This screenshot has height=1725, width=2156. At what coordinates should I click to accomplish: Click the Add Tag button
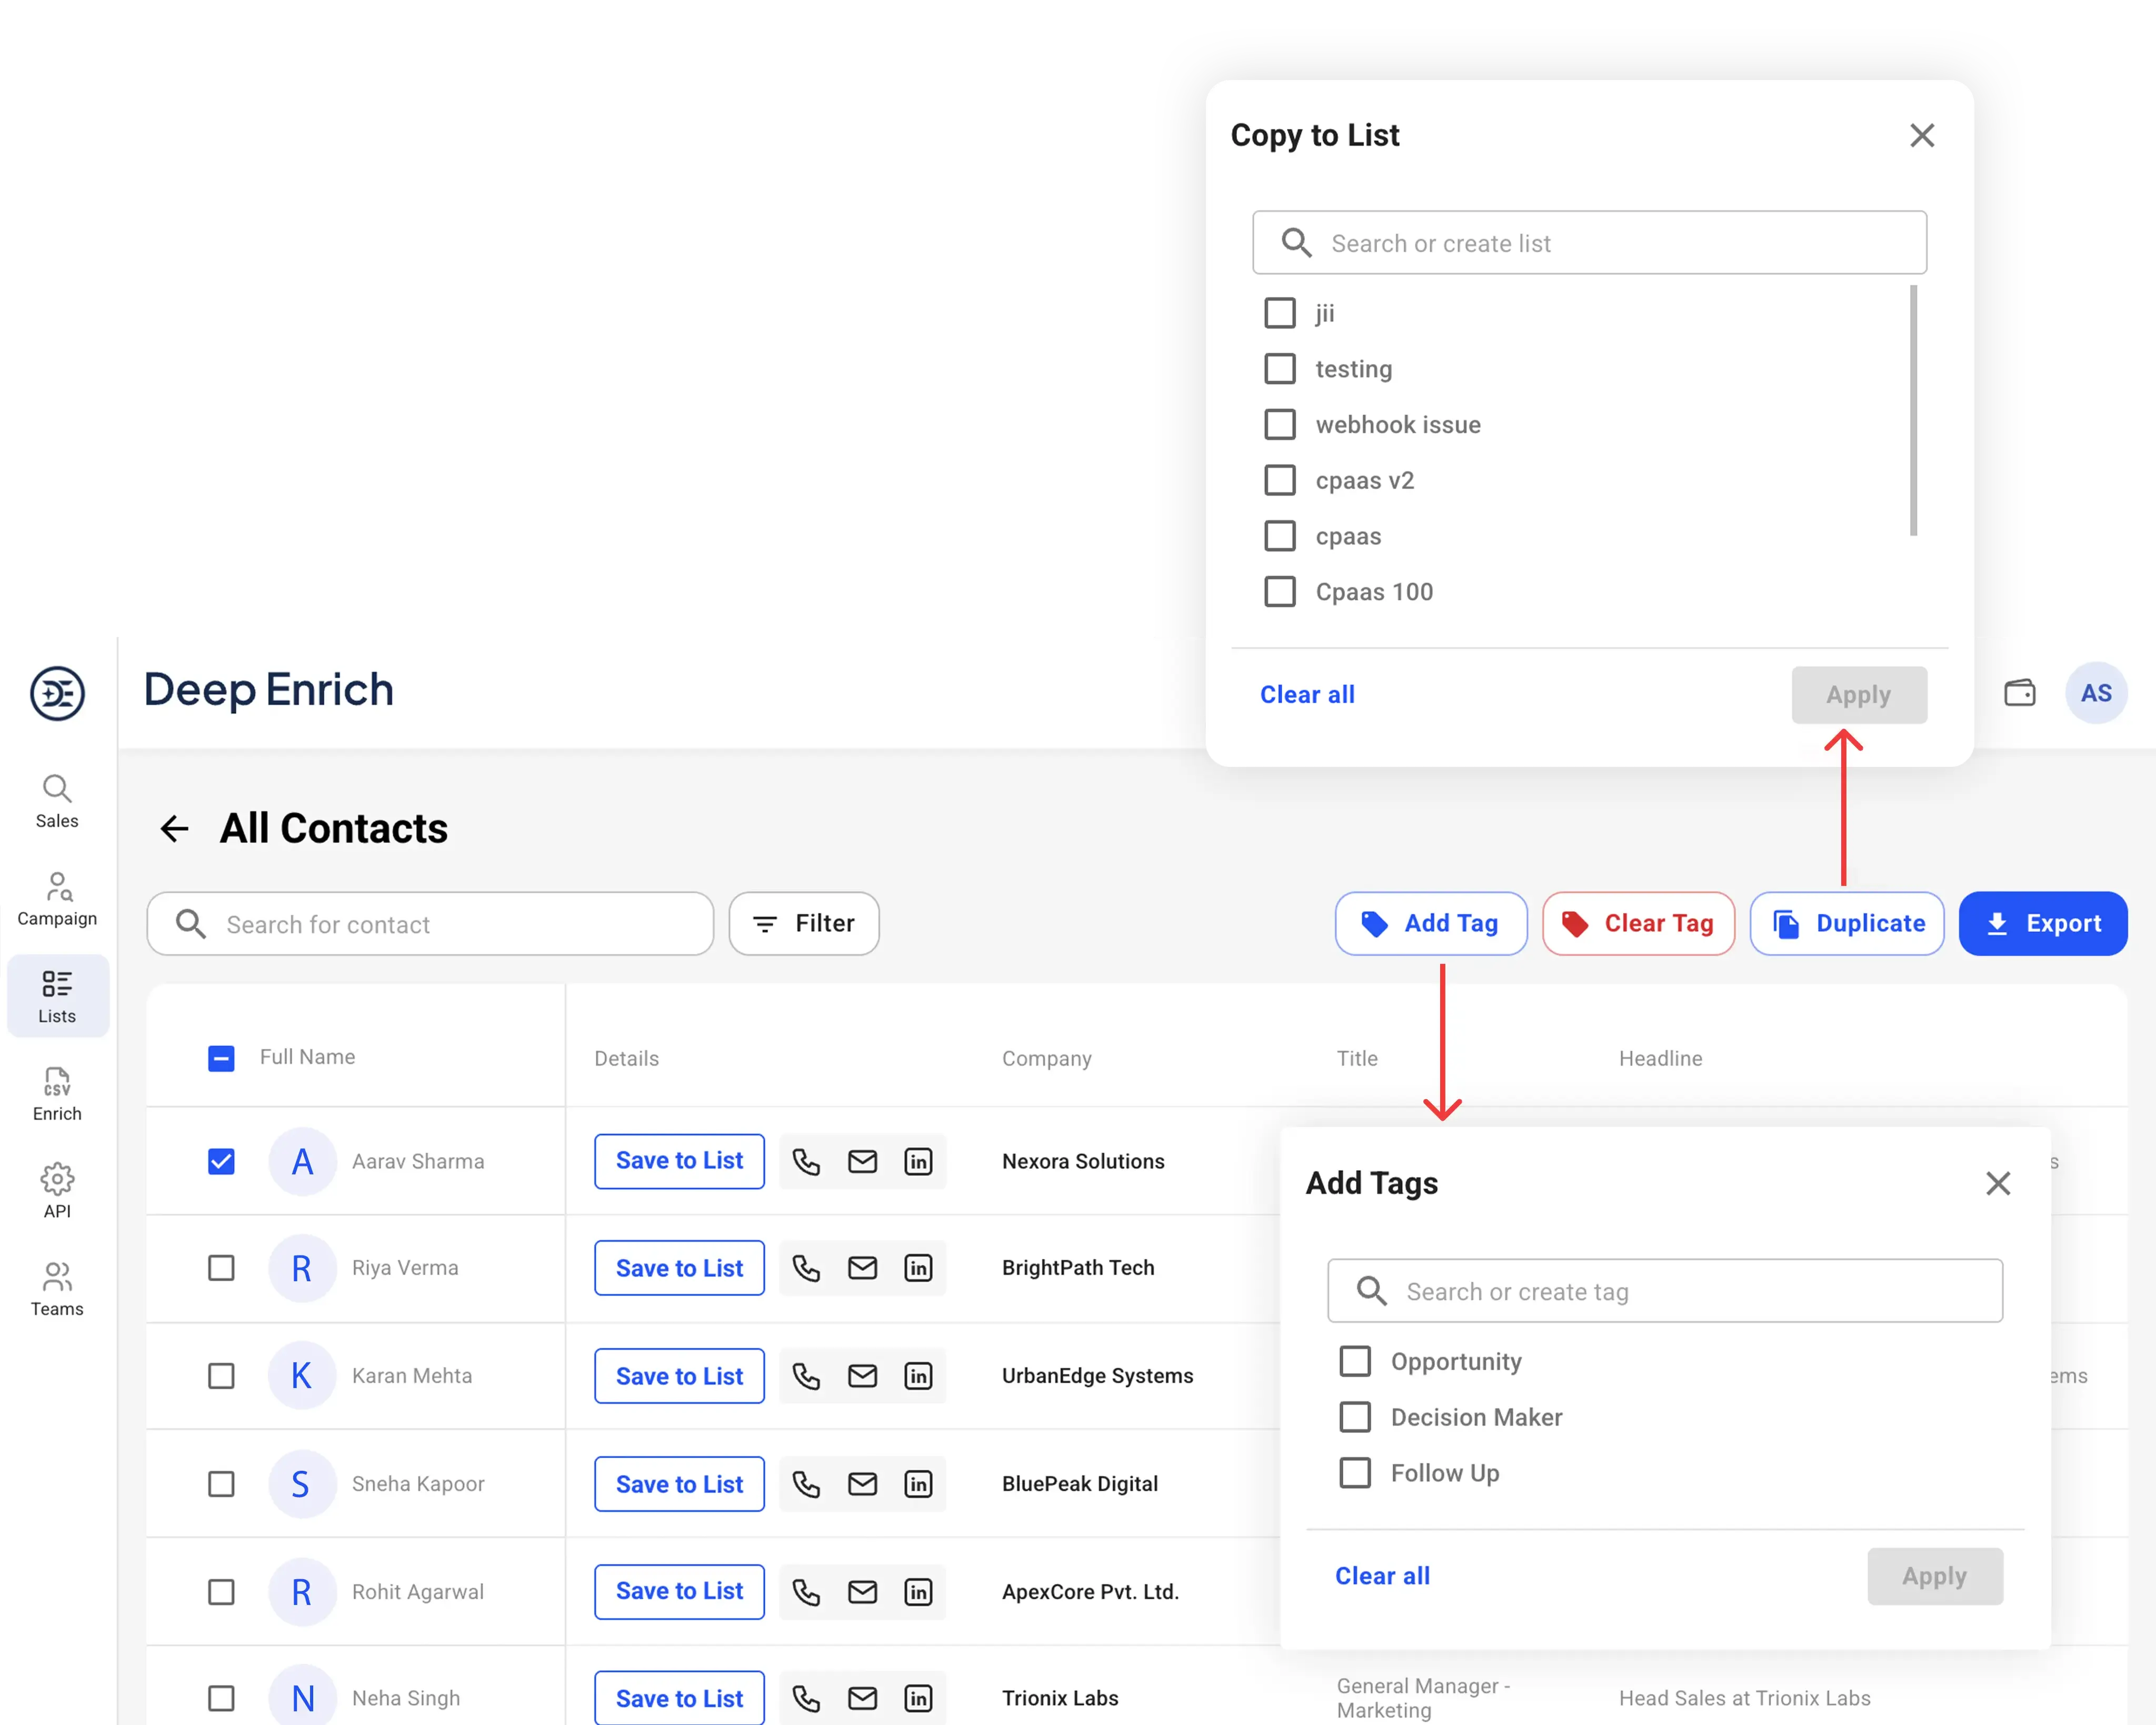(1430, 923)
